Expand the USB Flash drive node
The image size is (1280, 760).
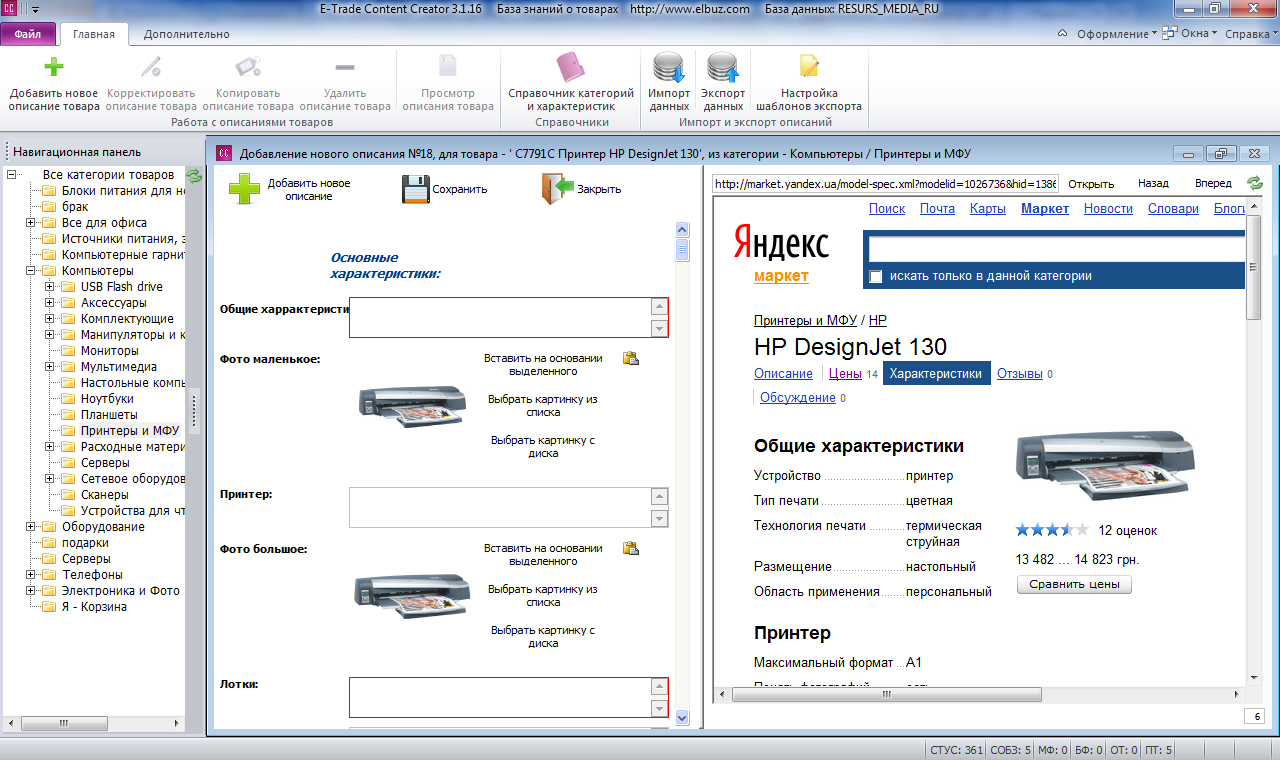coord(50,287)
